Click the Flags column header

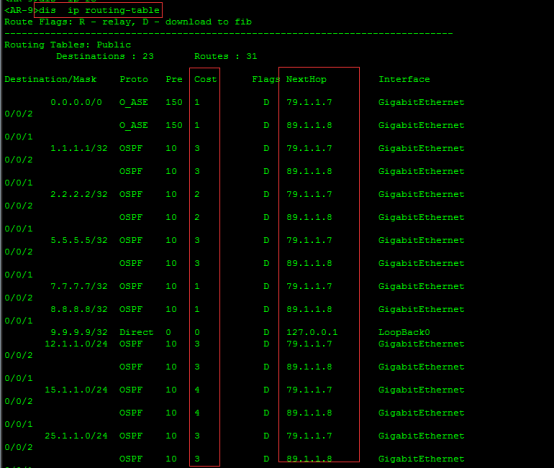tap(266, 80)
